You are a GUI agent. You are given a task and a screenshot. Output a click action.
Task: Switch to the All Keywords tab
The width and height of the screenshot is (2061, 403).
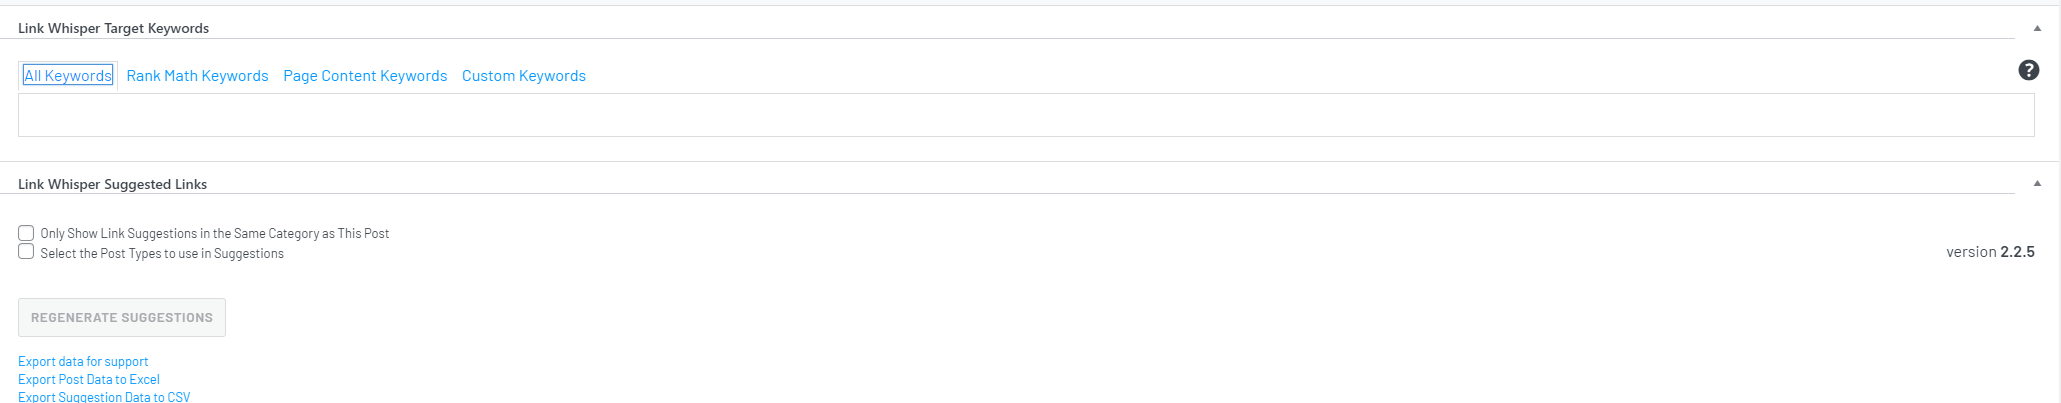68,76
